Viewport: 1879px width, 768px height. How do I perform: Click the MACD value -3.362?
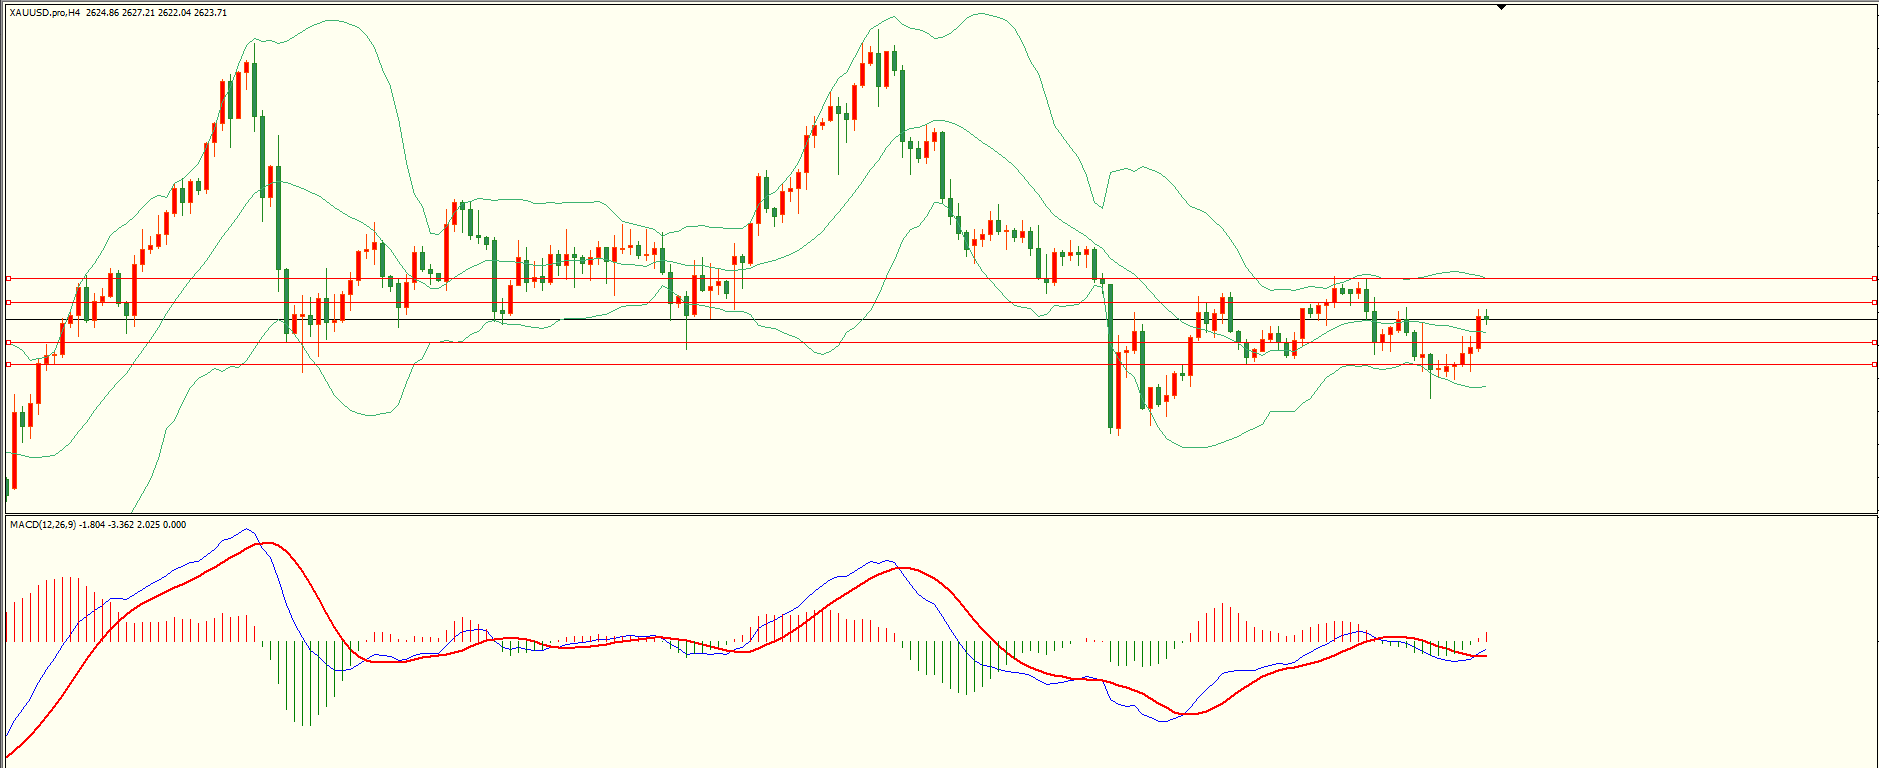pos(121,525)
